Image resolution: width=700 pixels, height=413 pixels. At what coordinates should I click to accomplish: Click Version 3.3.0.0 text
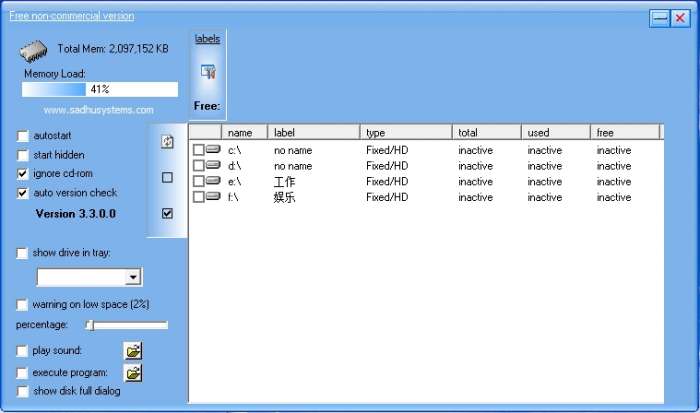tap(76, 214)
